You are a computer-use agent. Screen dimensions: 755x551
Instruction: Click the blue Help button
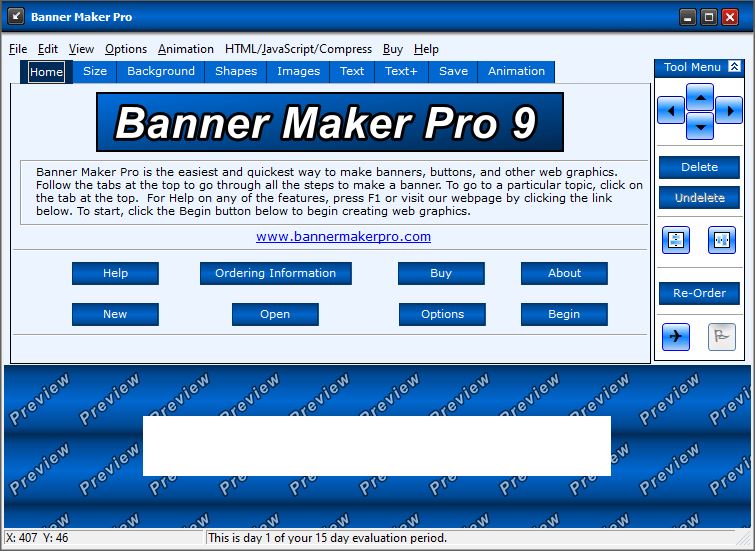[115, 273]
